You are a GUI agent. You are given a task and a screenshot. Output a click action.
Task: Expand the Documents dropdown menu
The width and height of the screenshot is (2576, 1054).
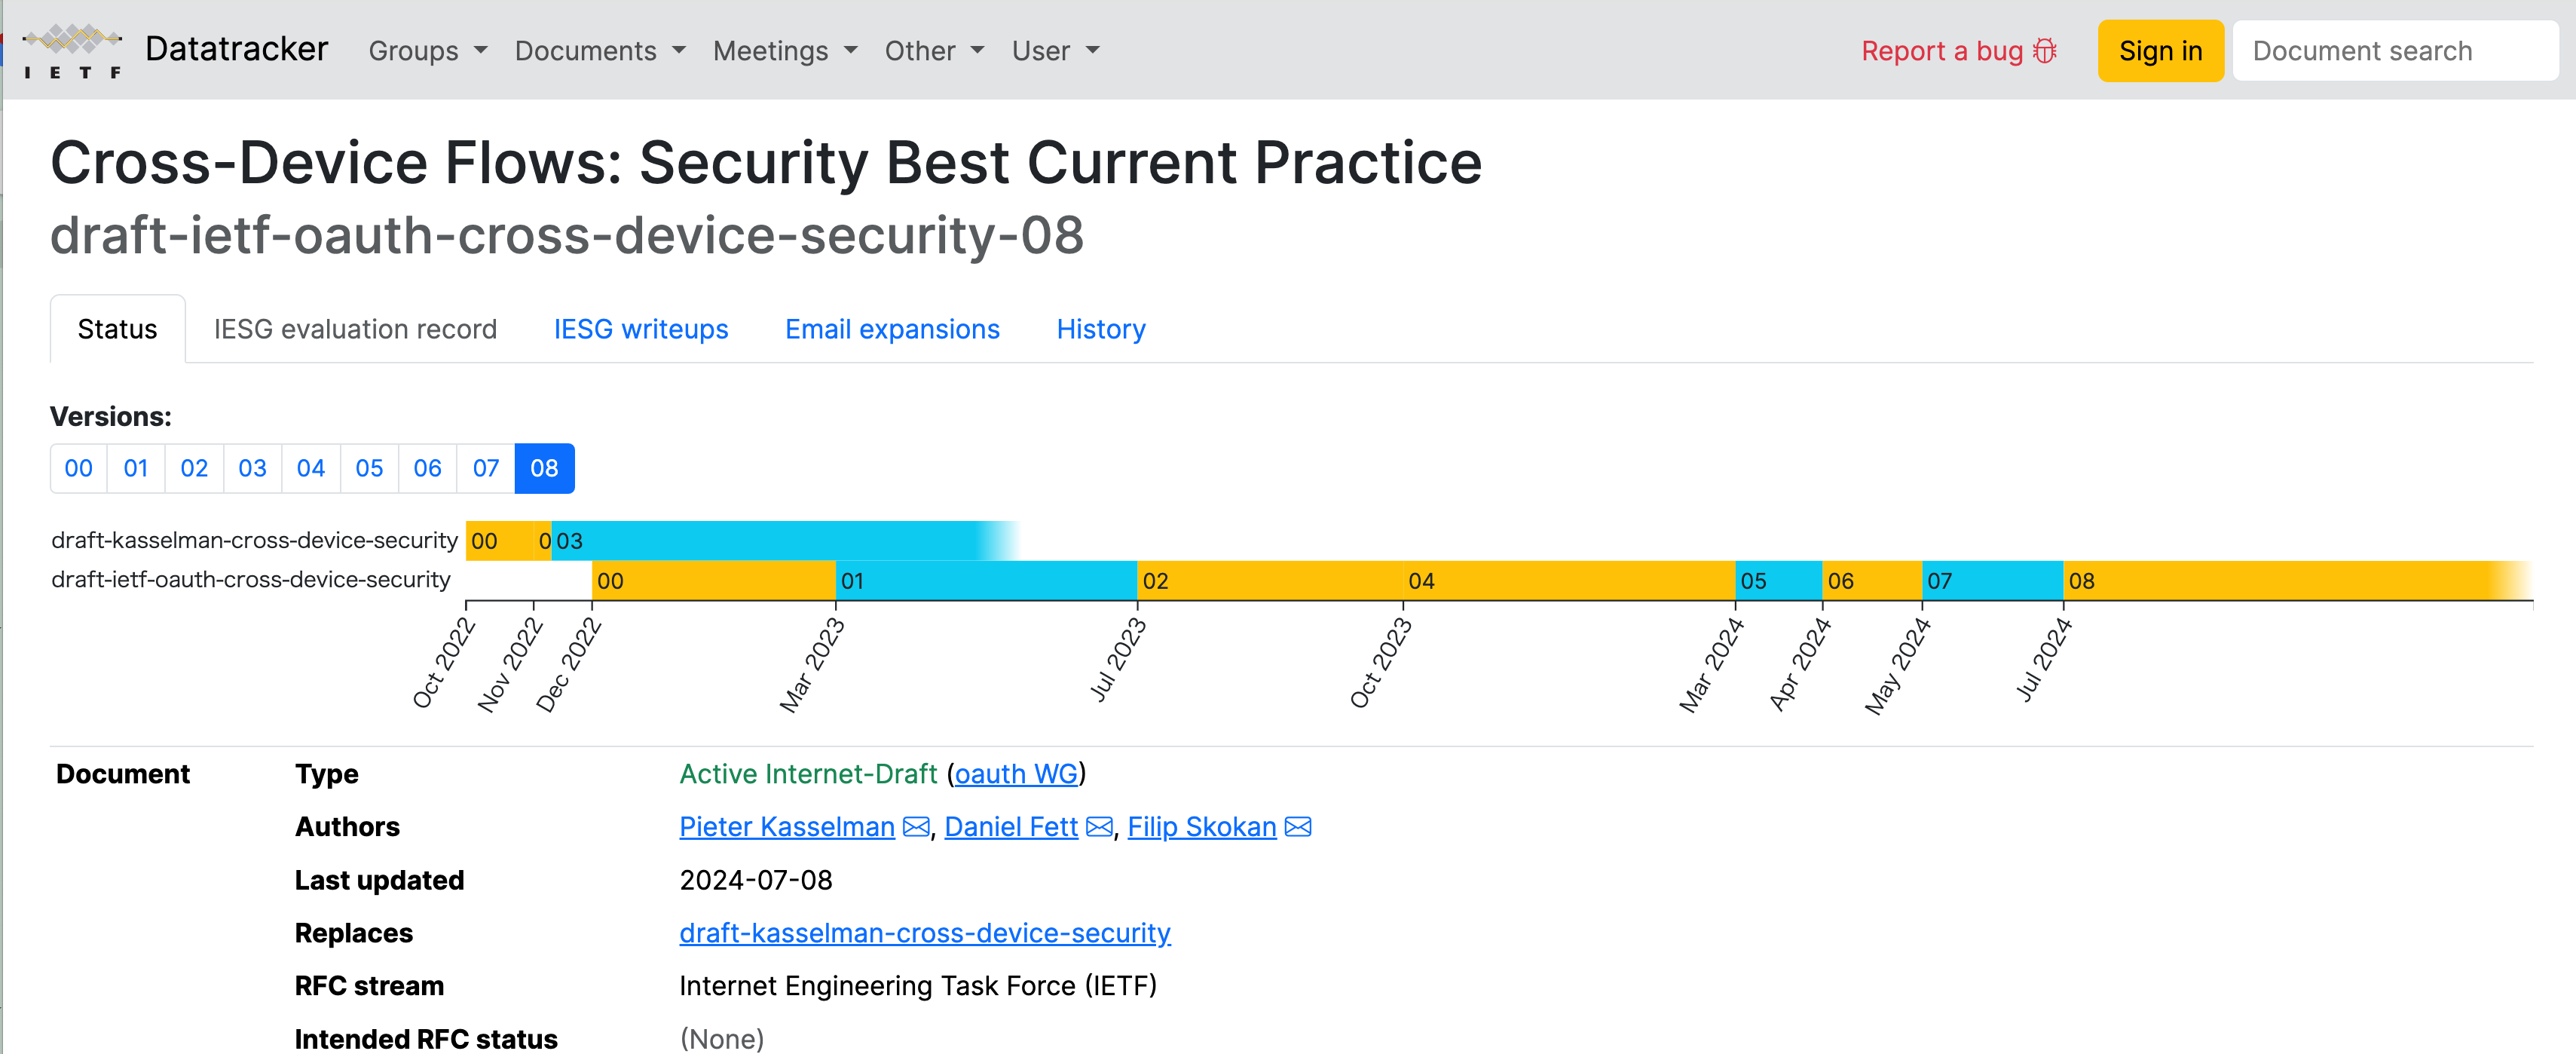[600, 51]
